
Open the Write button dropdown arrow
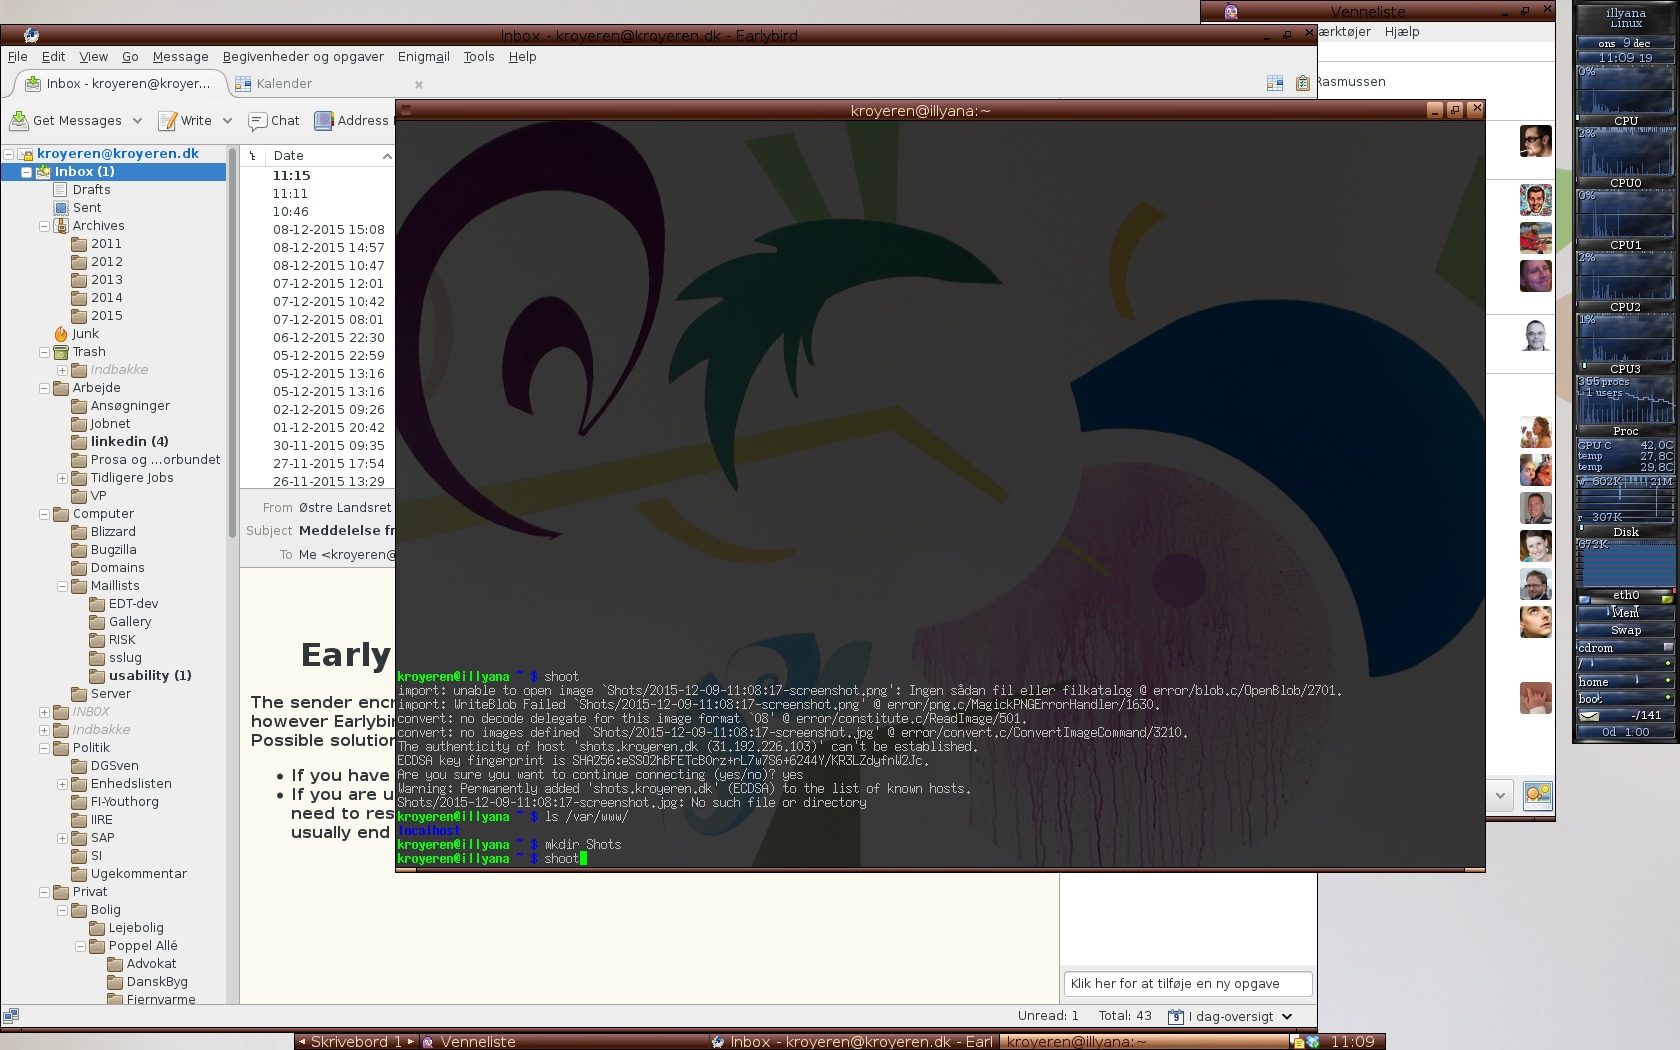pyautogui.click(x=227, y=121)
